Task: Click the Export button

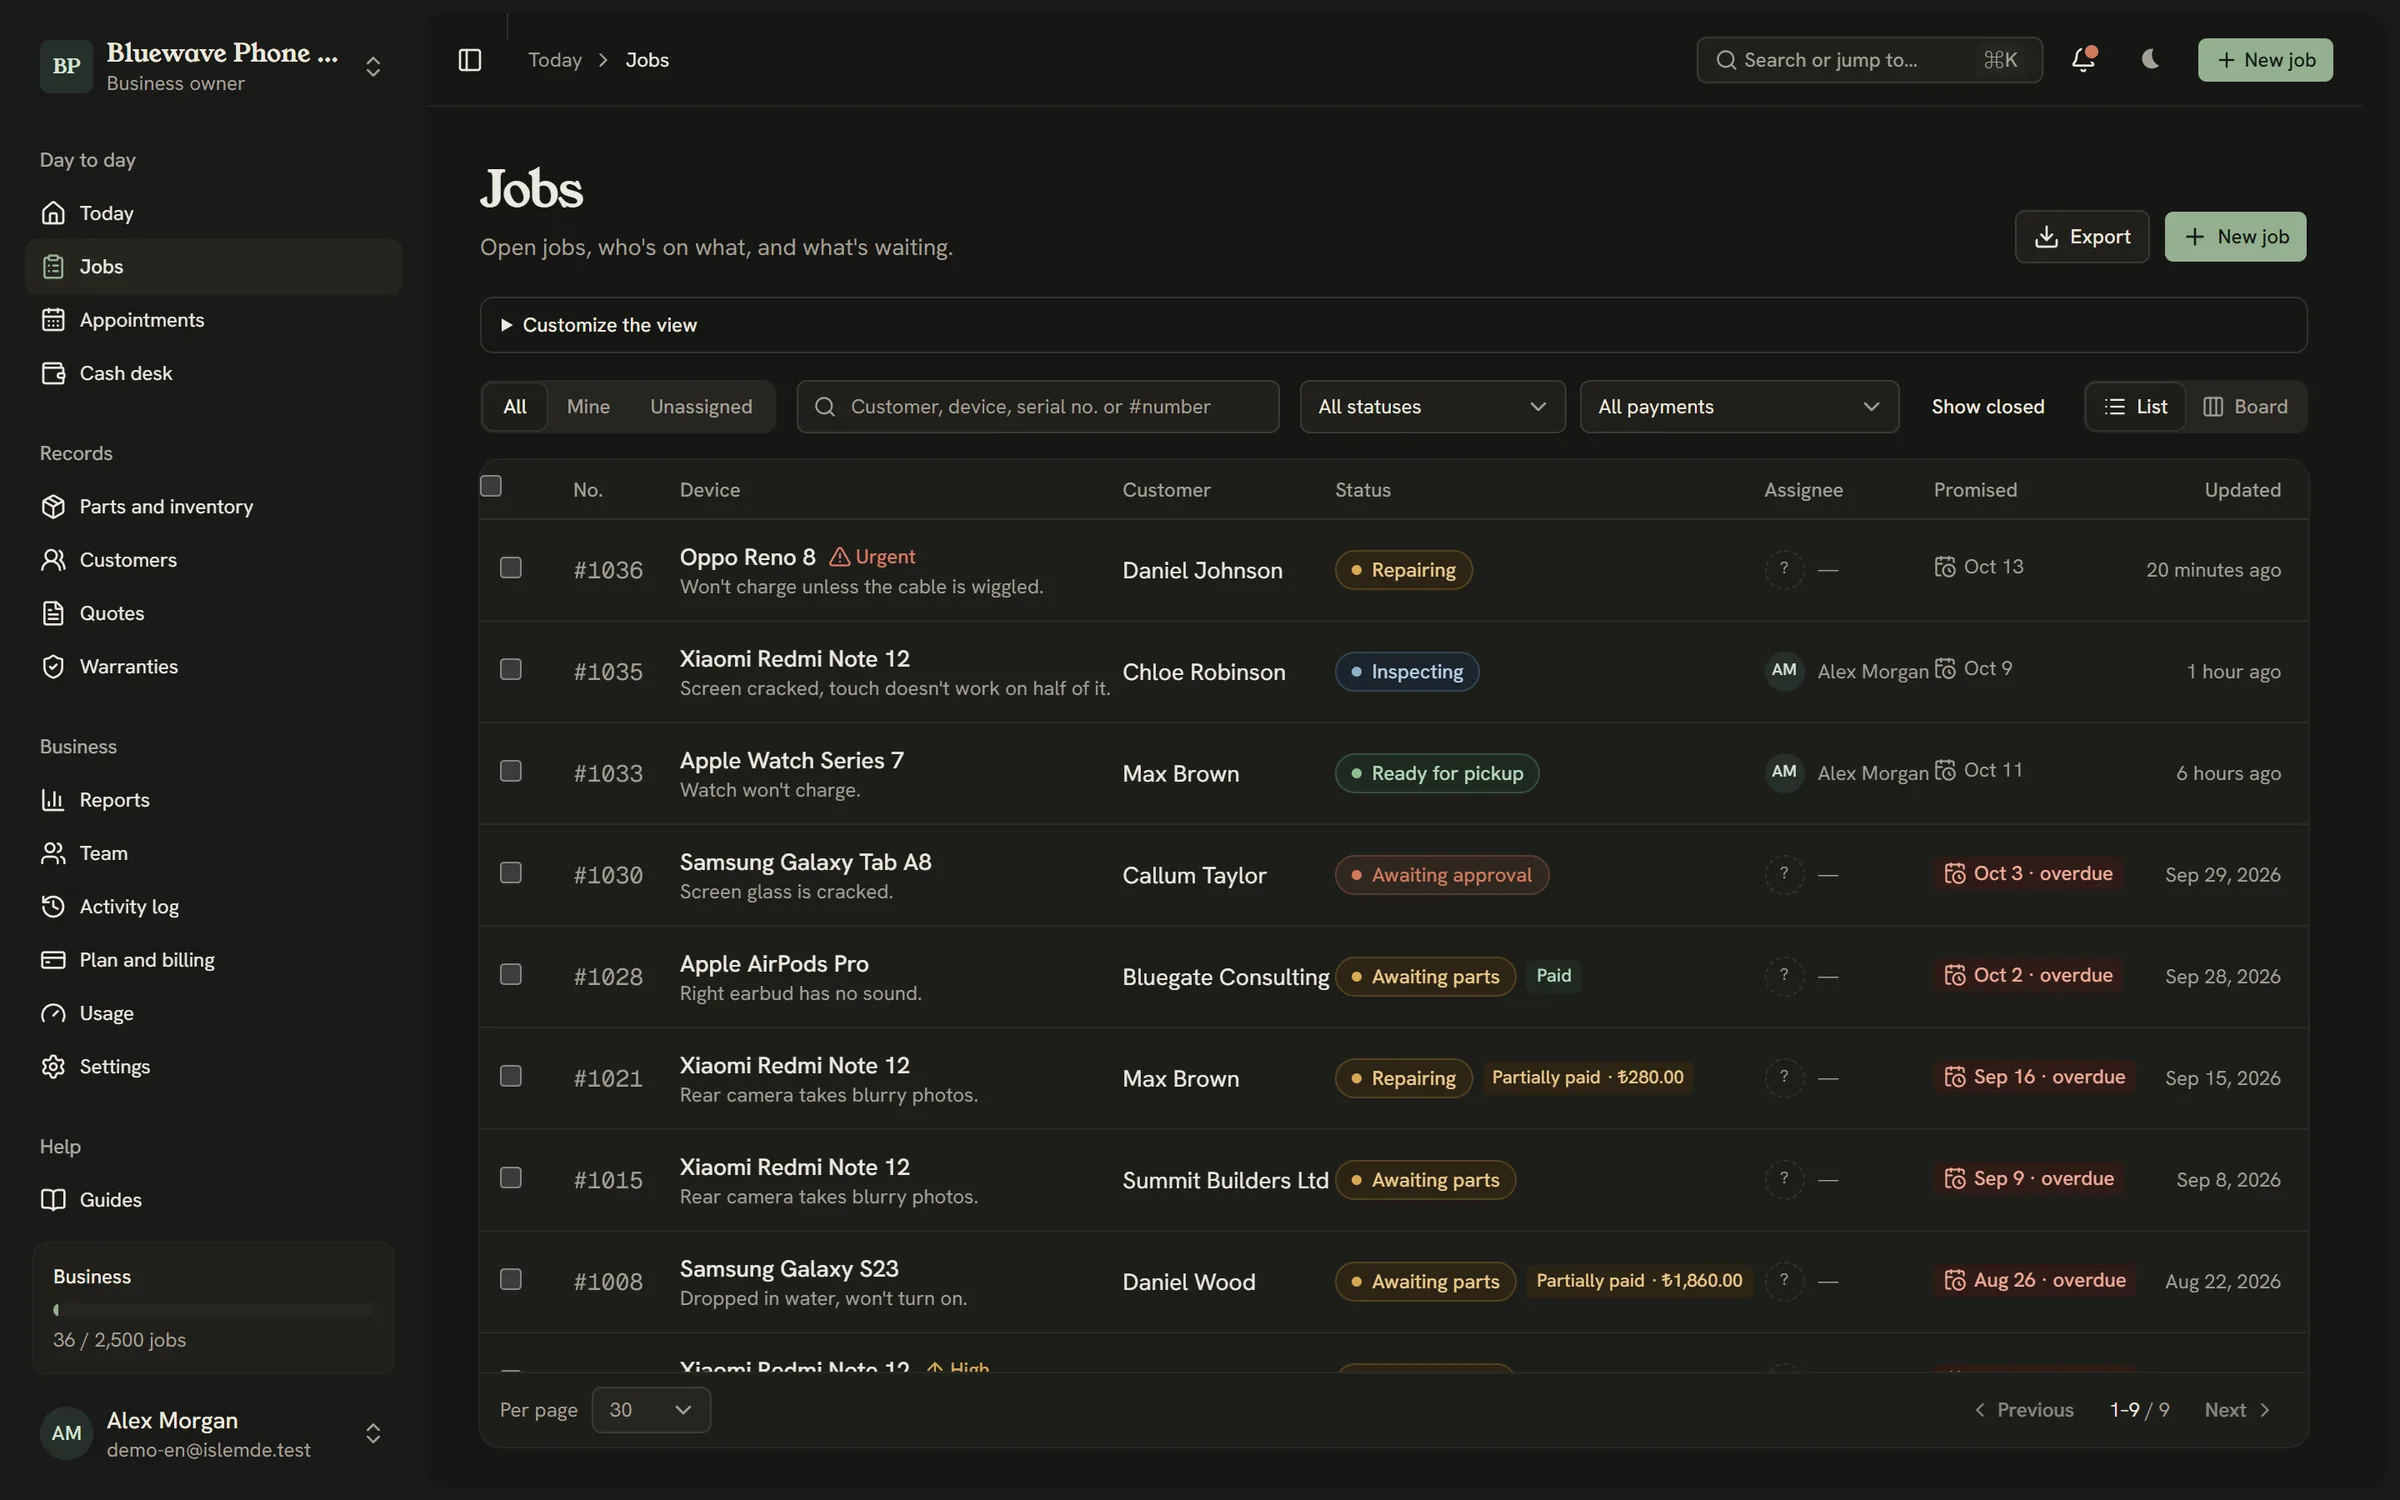Action: point(2081,237)
